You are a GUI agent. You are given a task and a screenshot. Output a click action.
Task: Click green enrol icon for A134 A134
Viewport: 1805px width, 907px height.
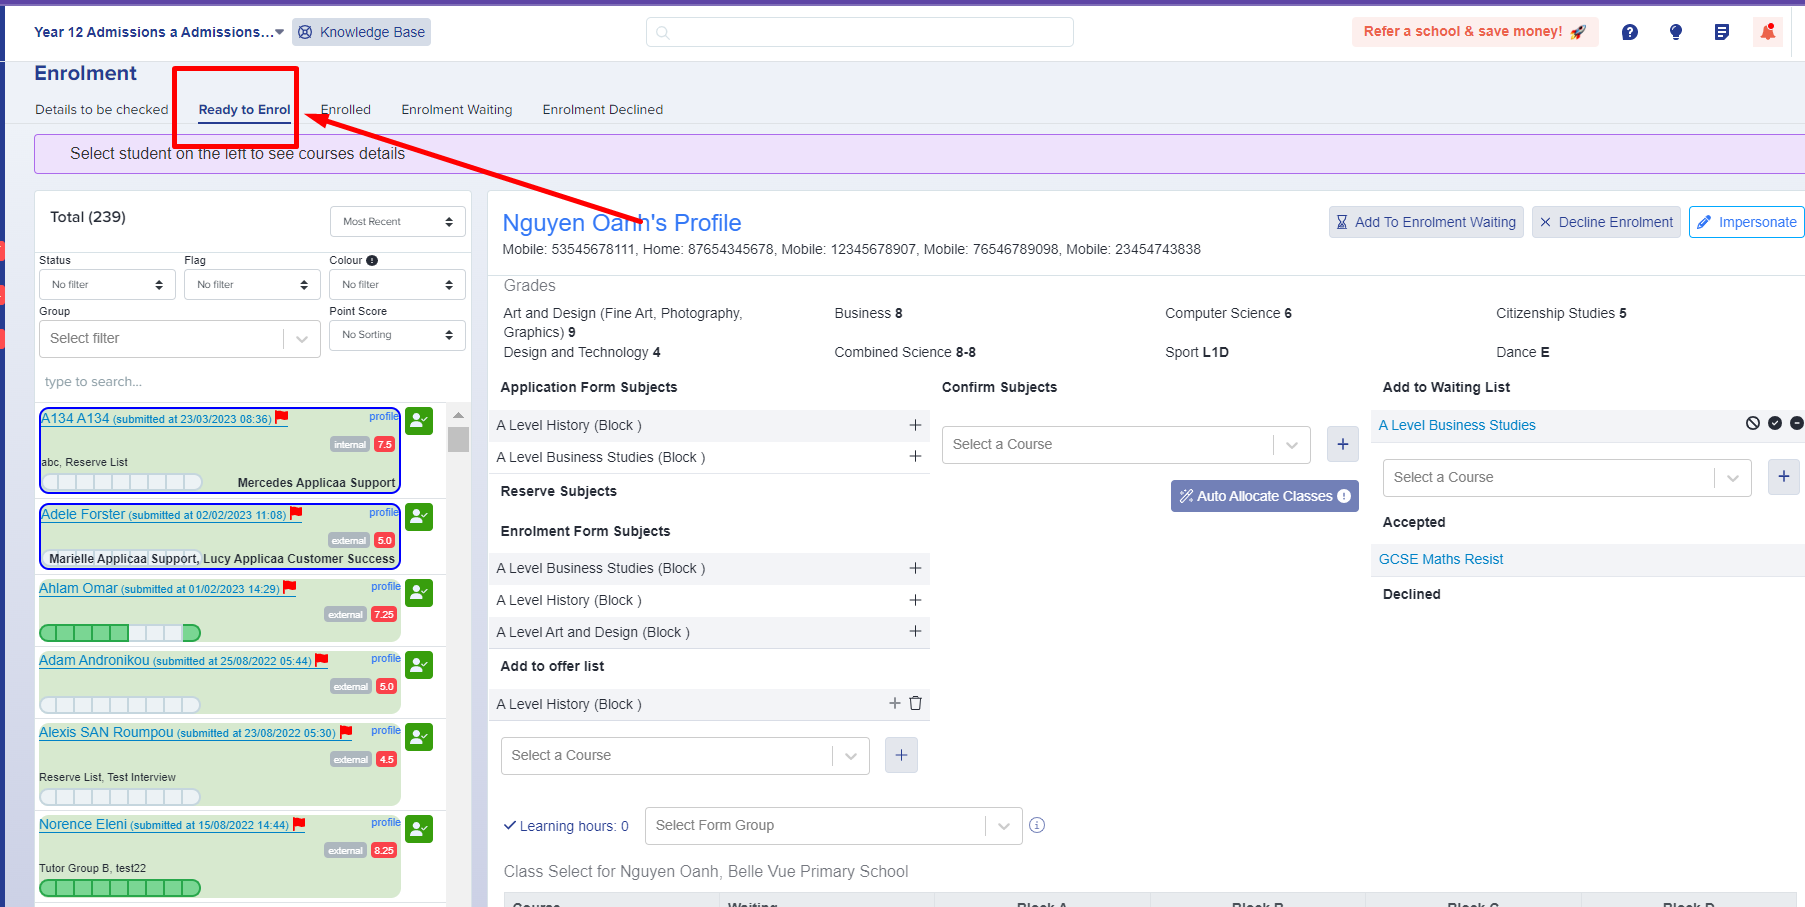click(420, 421)
